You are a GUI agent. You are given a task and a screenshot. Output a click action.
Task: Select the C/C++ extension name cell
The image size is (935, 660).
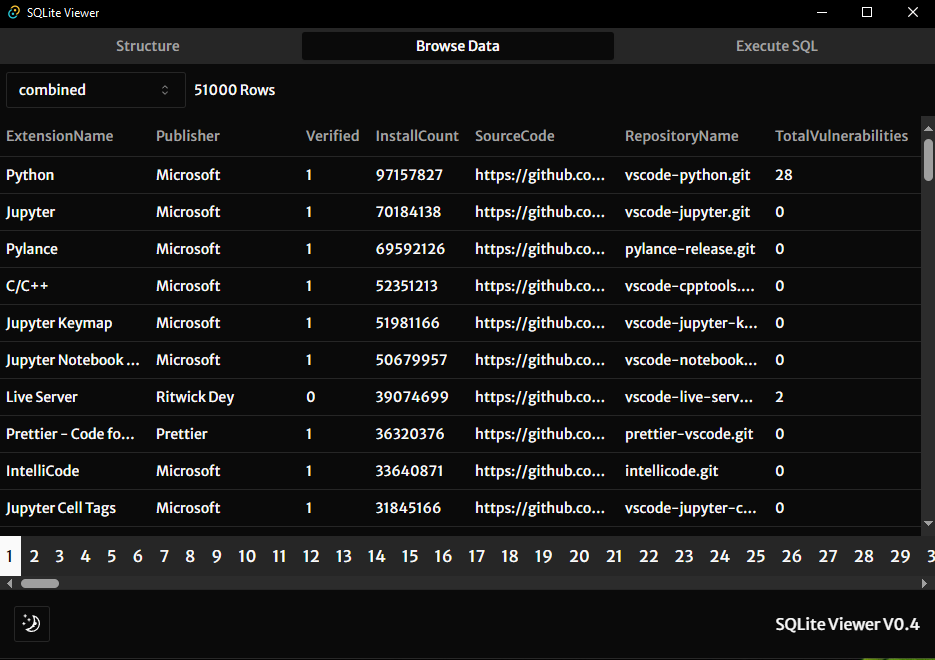(x=27, y=286)
